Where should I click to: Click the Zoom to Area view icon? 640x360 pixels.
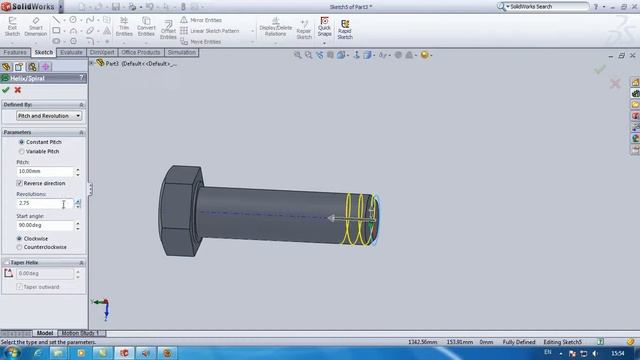pos(309,55)
